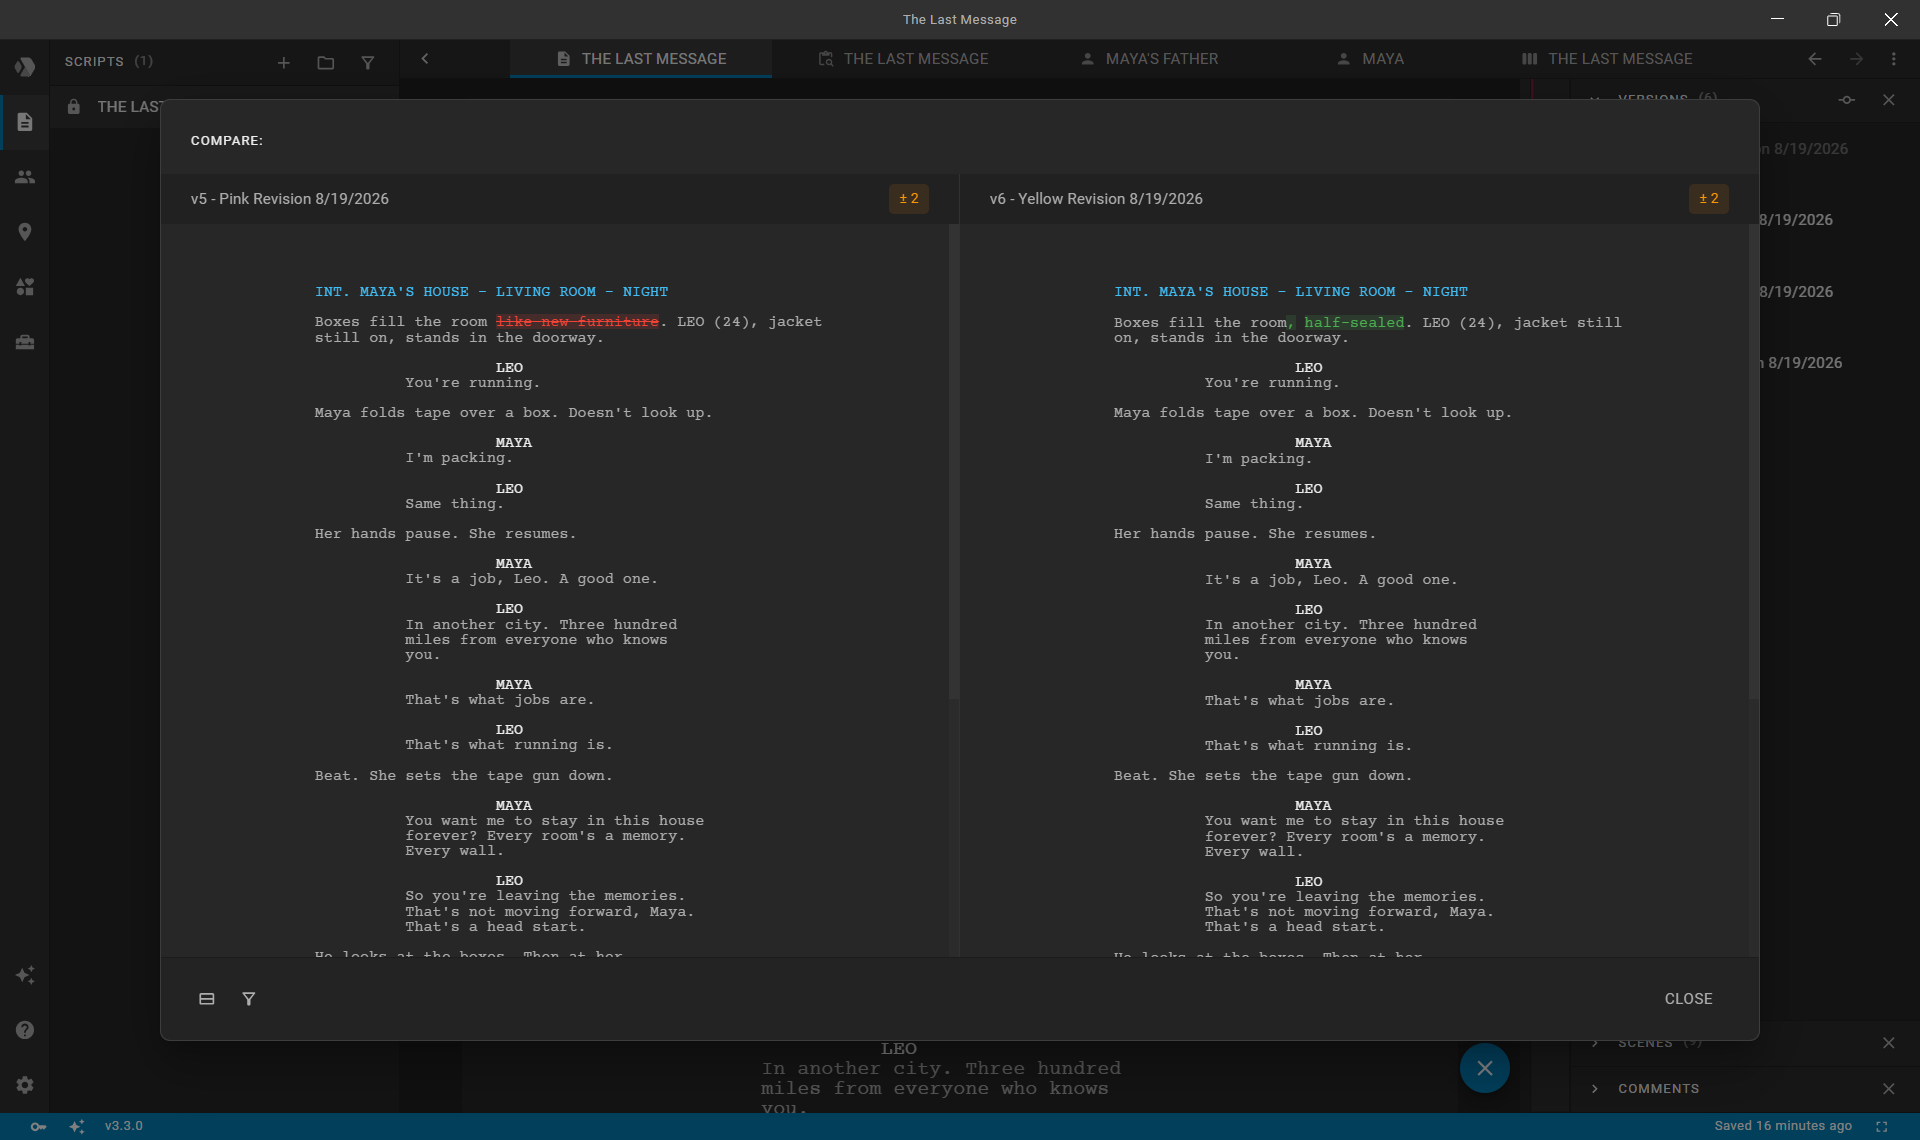Viewport: 1920px width, 1140px height.
Task: Open the Settings gear icon
Action: coord(25,1085)
